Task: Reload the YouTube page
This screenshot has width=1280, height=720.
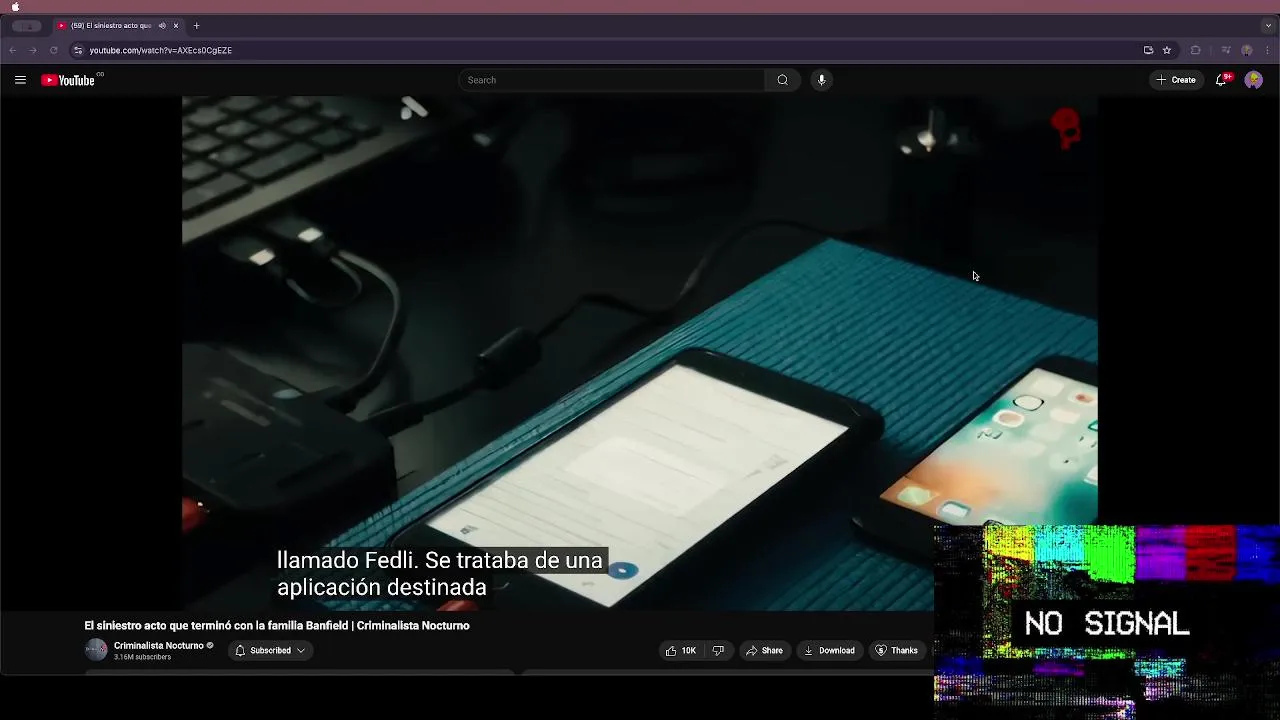Action: (x=54, y=50)
